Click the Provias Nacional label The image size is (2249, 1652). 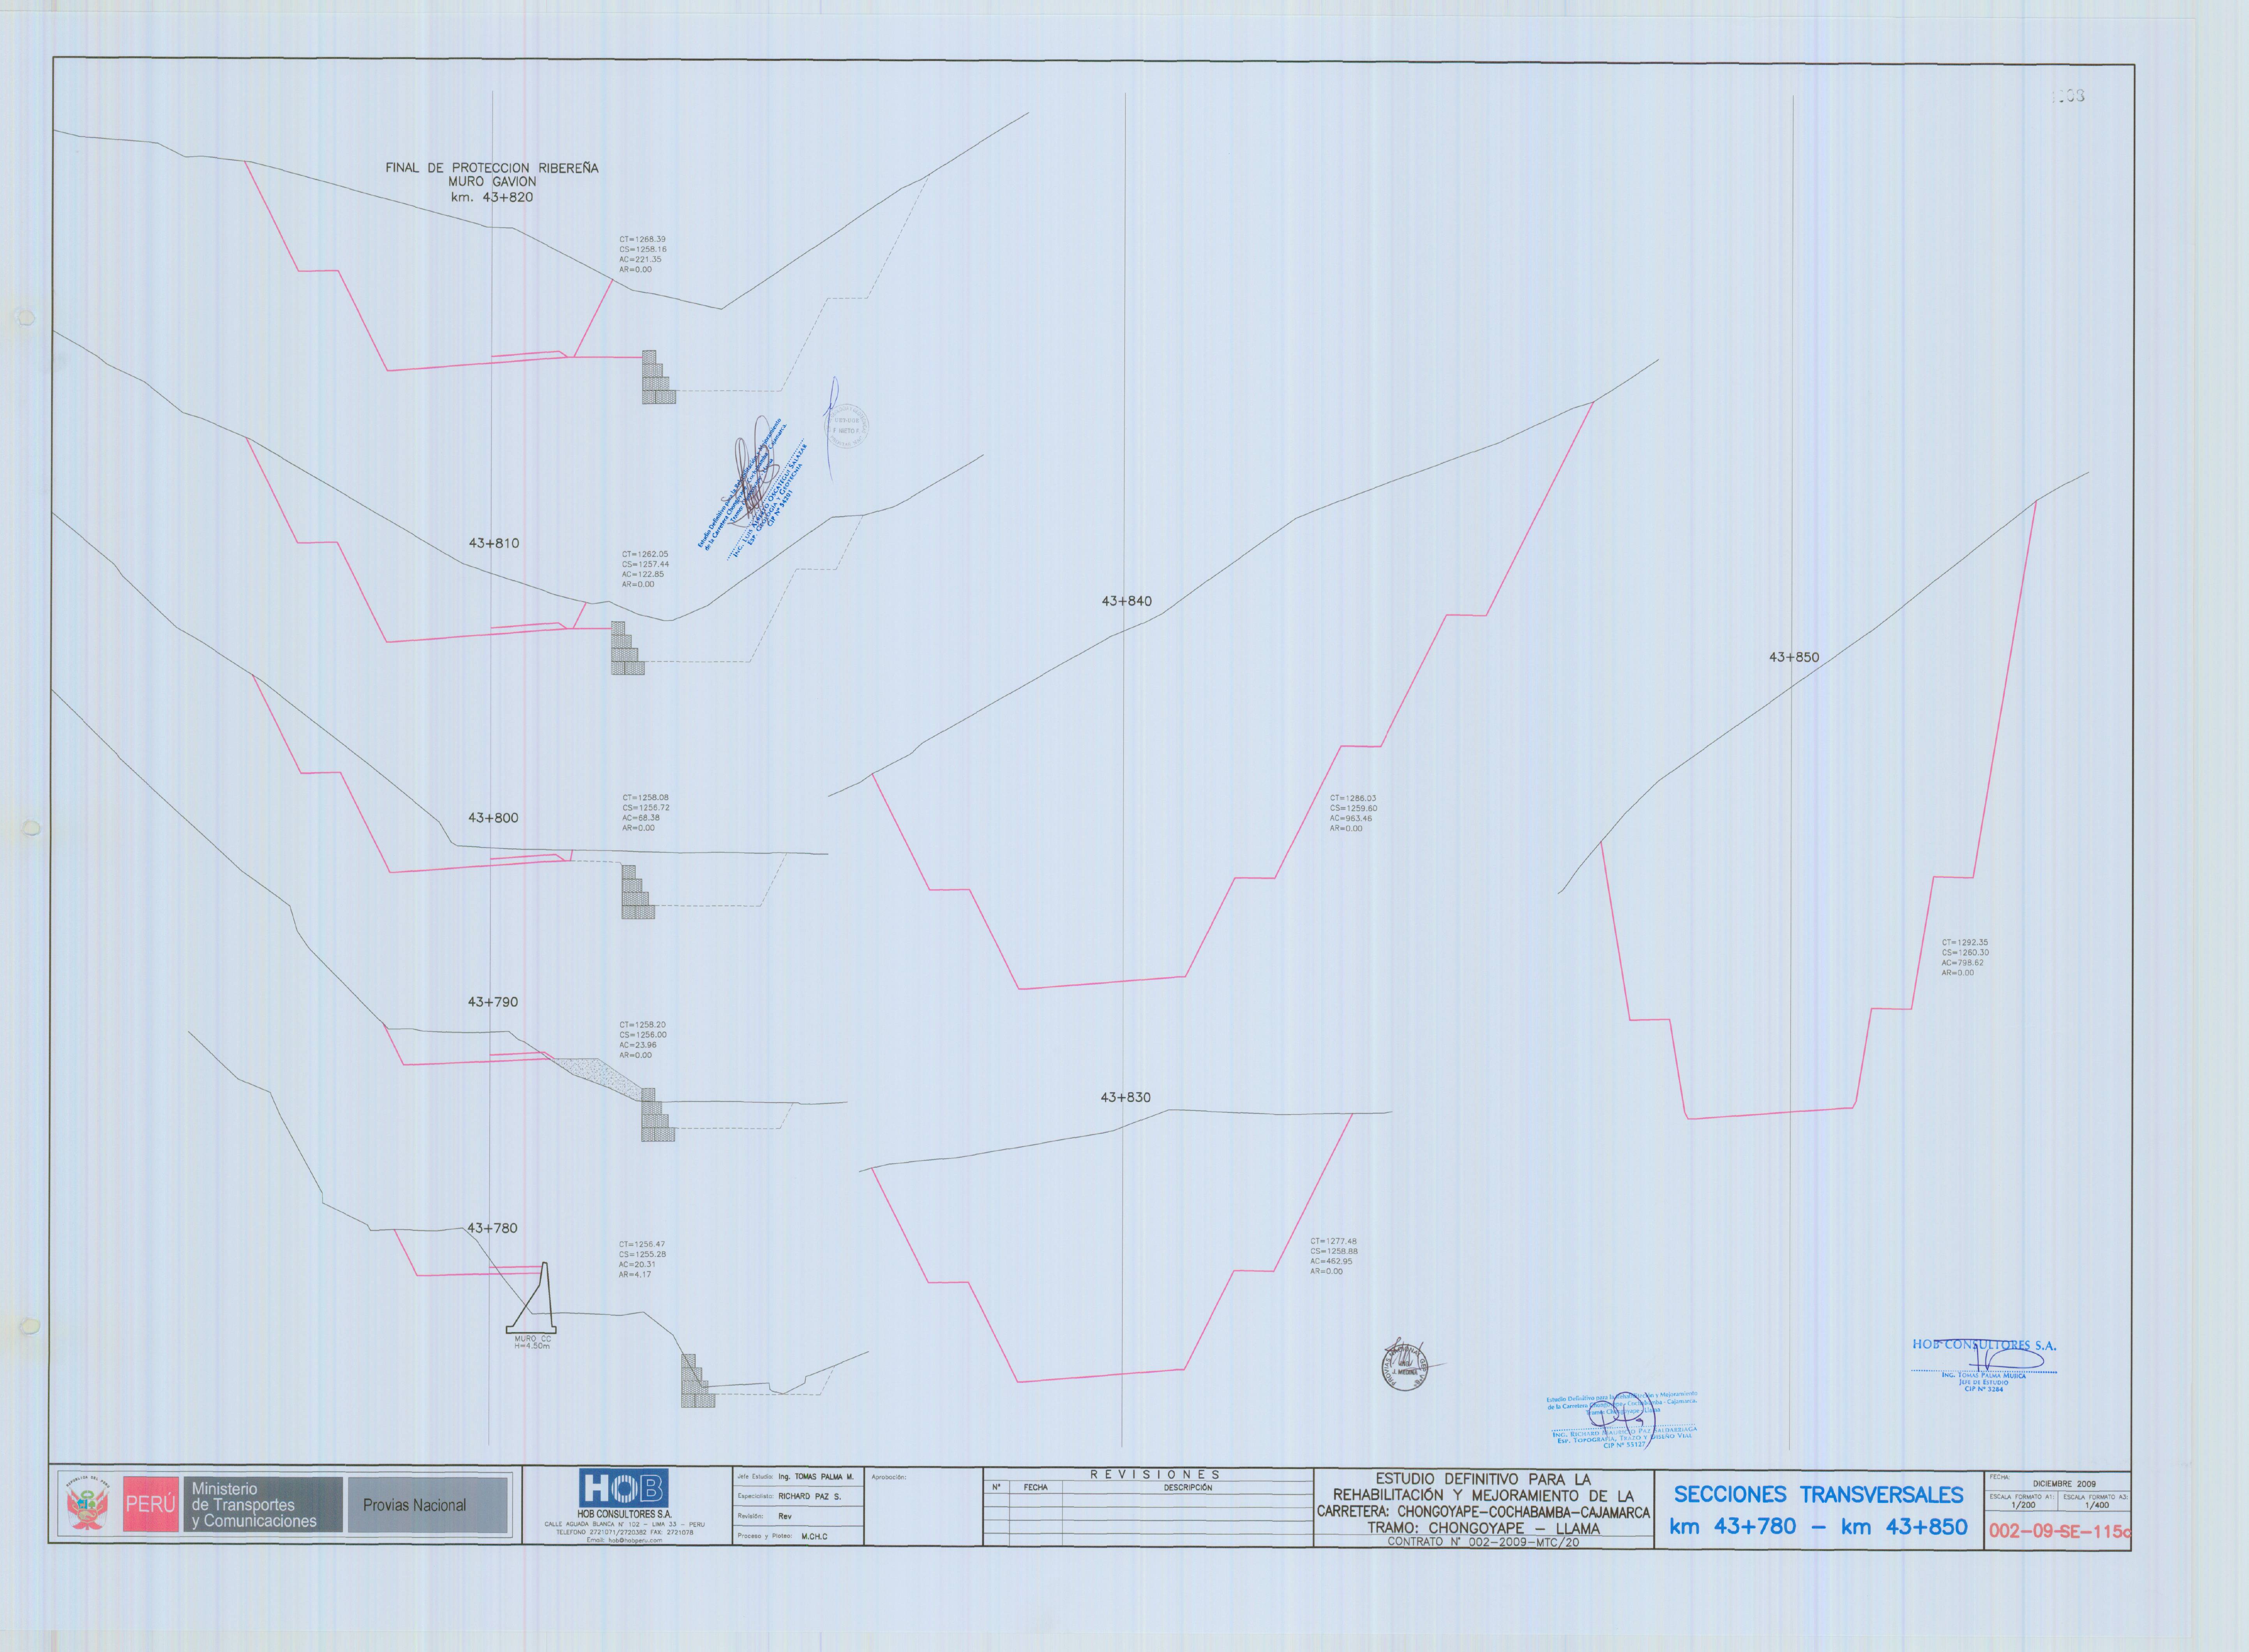pyautogui.click(x=414, y=1505)
